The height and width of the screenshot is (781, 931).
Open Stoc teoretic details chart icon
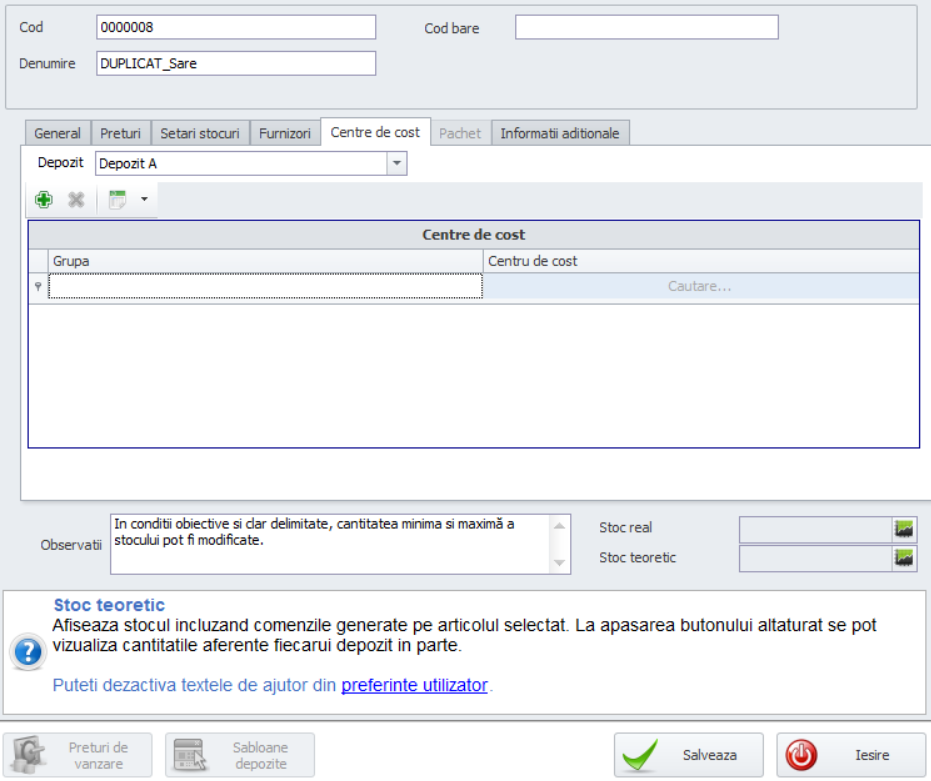click(x=904, y=558)
